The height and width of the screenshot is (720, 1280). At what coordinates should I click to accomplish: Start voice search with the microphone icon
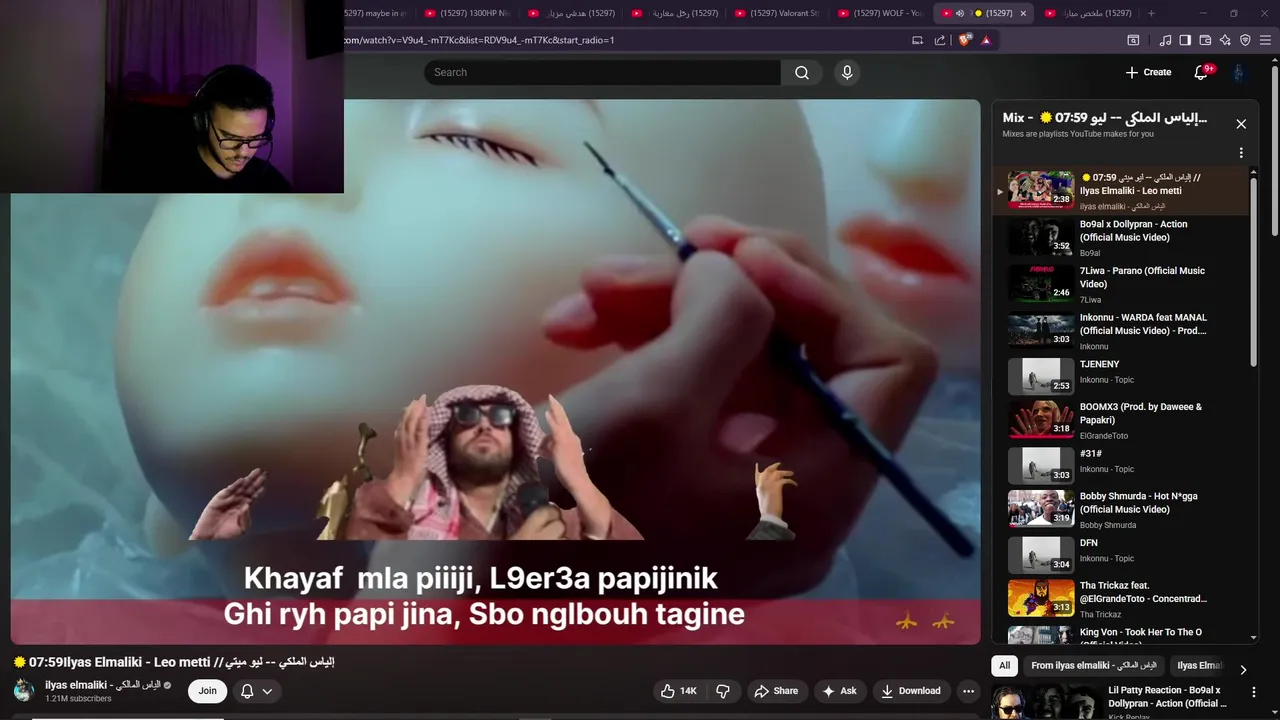[847, 72]
